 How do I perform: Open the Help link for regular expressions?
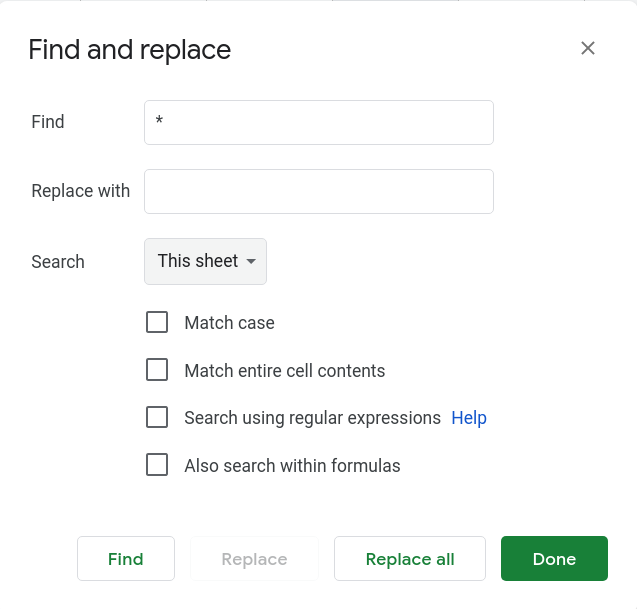(x=469, y=418)
